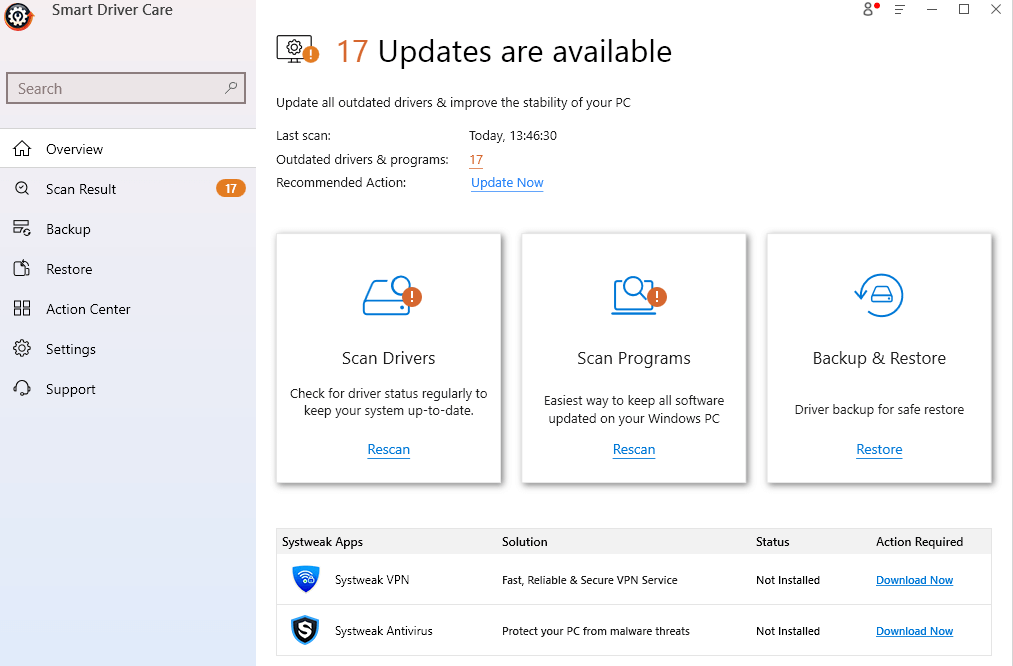1013x666 pixels.
Task: Open the user account icon with red dot
Action: [870, 9]
